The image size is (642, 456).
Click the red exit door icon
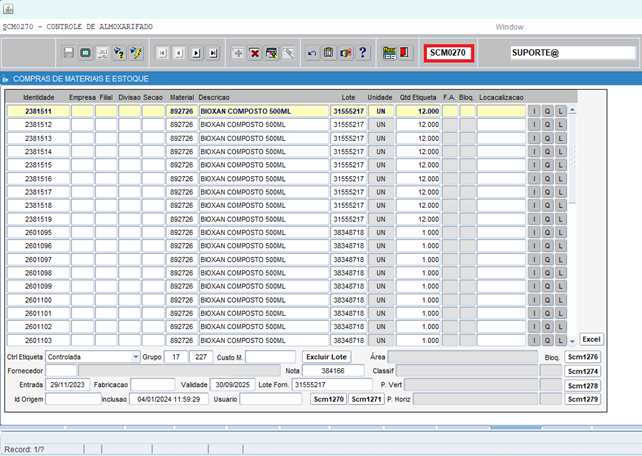click(405, 53)
